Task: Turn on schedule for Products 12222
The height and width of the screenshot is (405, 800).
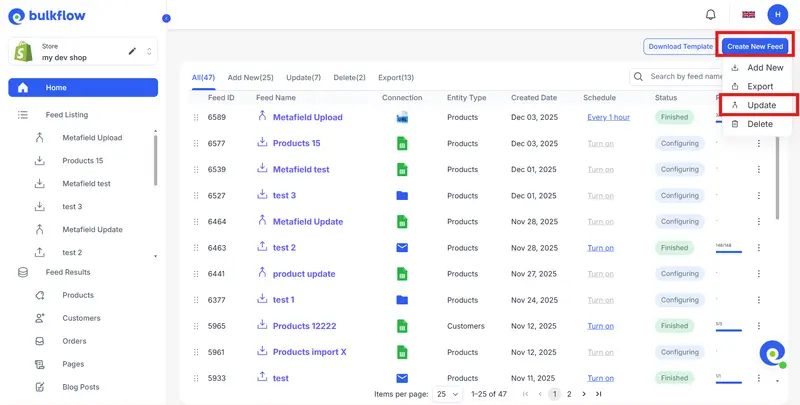Action: [x=601, y=326]
